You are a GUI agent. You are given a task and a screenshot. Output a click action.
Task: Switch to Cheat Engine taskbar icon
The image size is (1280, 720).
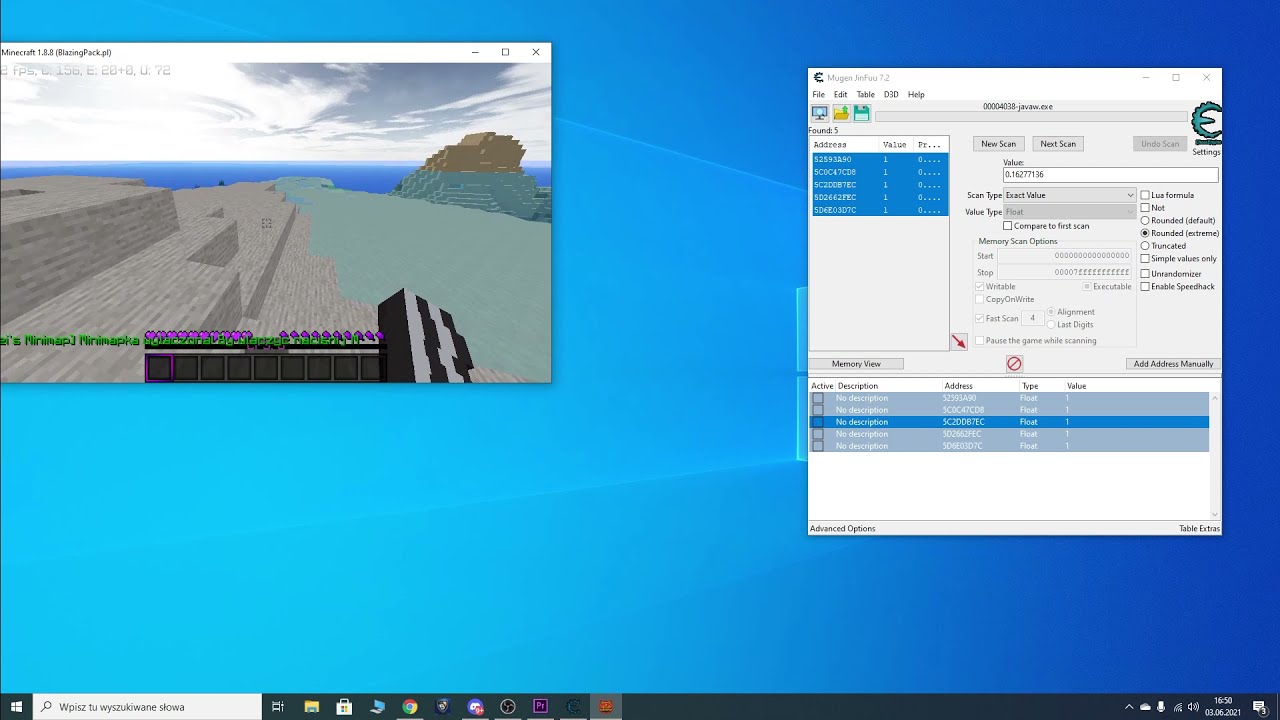[x=573, y=706]
